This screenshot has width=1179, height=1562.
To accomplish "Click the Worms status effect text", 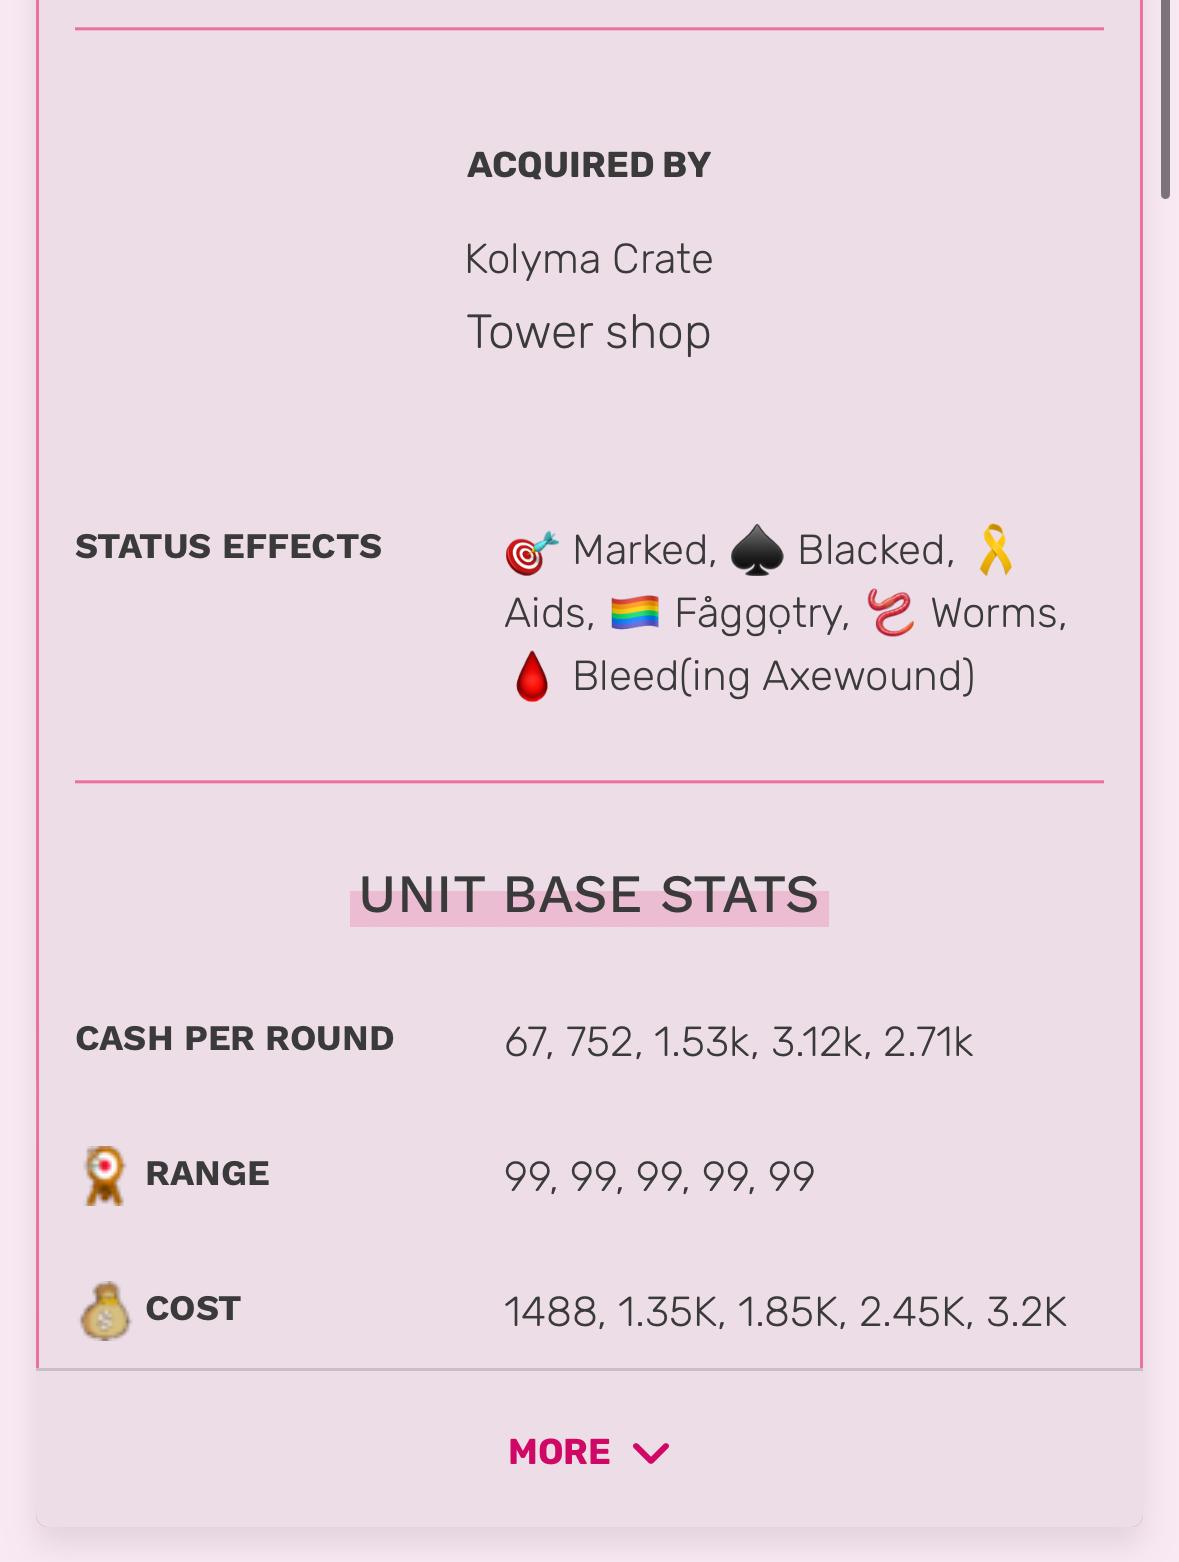I will pos(999,613).
